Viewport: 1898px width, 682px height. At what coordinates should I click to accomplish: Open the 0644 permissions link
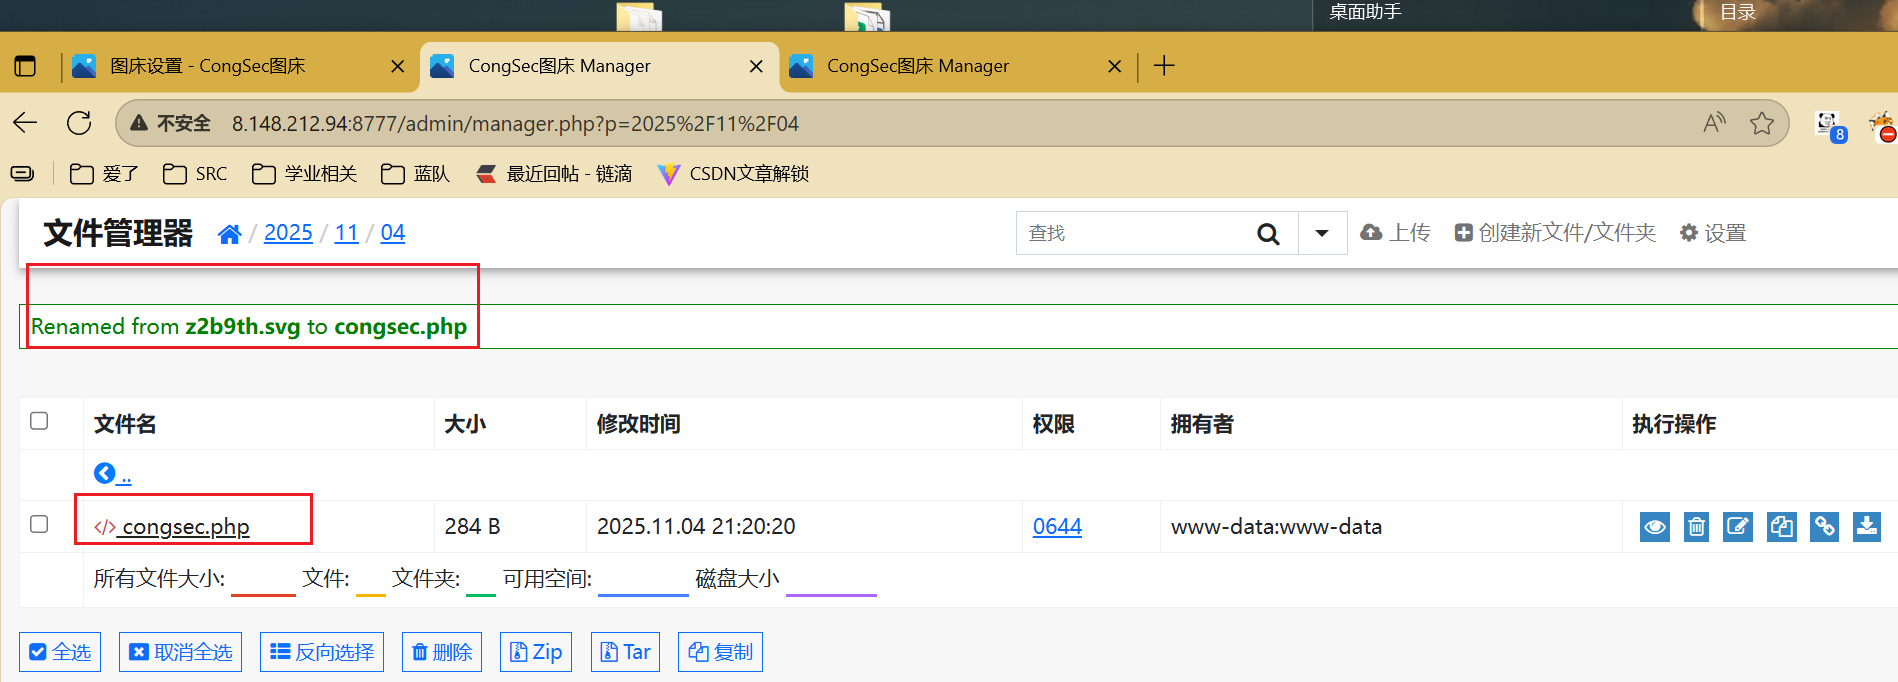point(1057,526)
